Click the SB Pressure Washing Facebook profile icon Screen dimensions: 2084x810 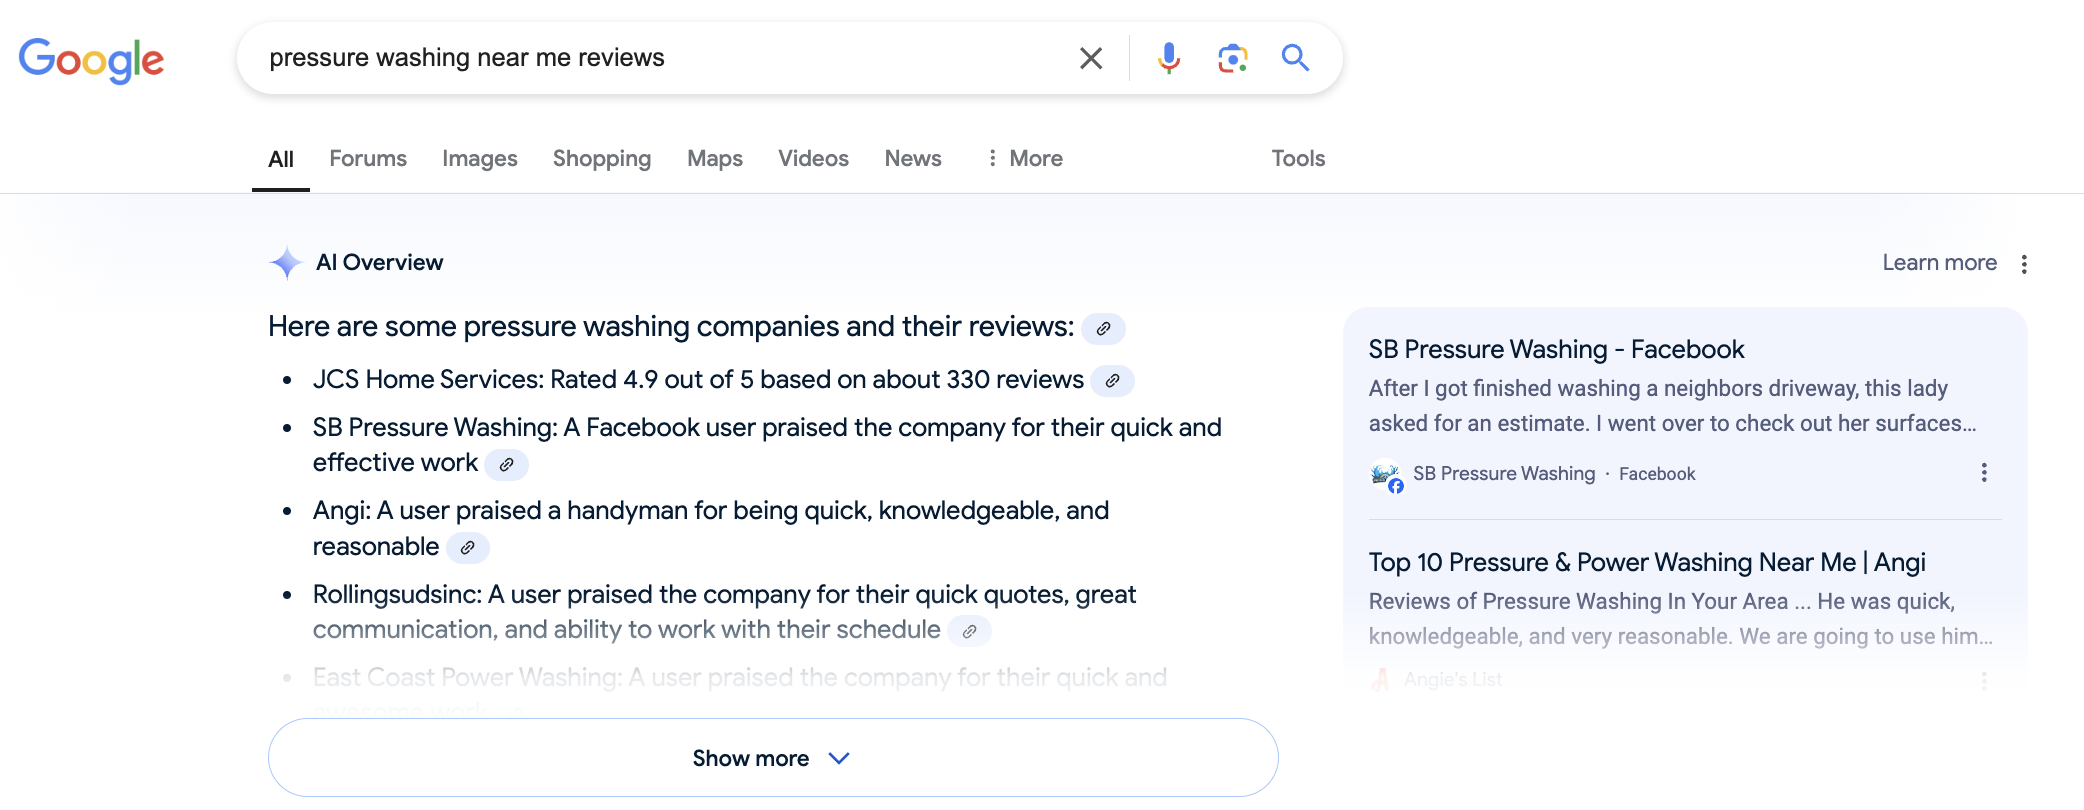(x=1386, y=474)
